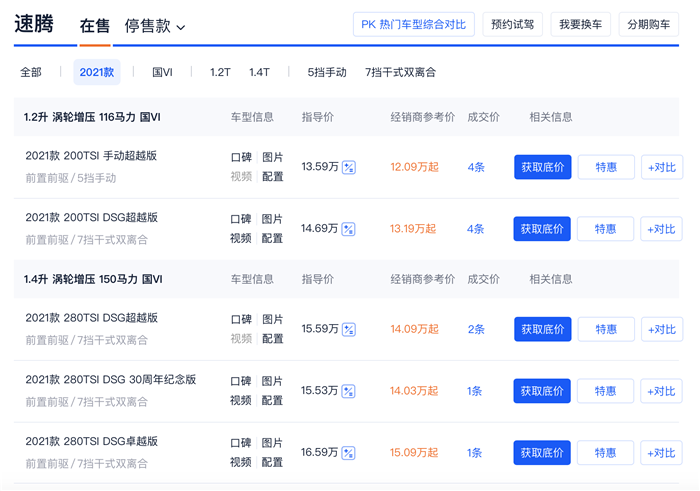The height and width of the screenshot is (491, 700).
Task: Open price calculator icon beside 15.59万
Action: point(349,330)
